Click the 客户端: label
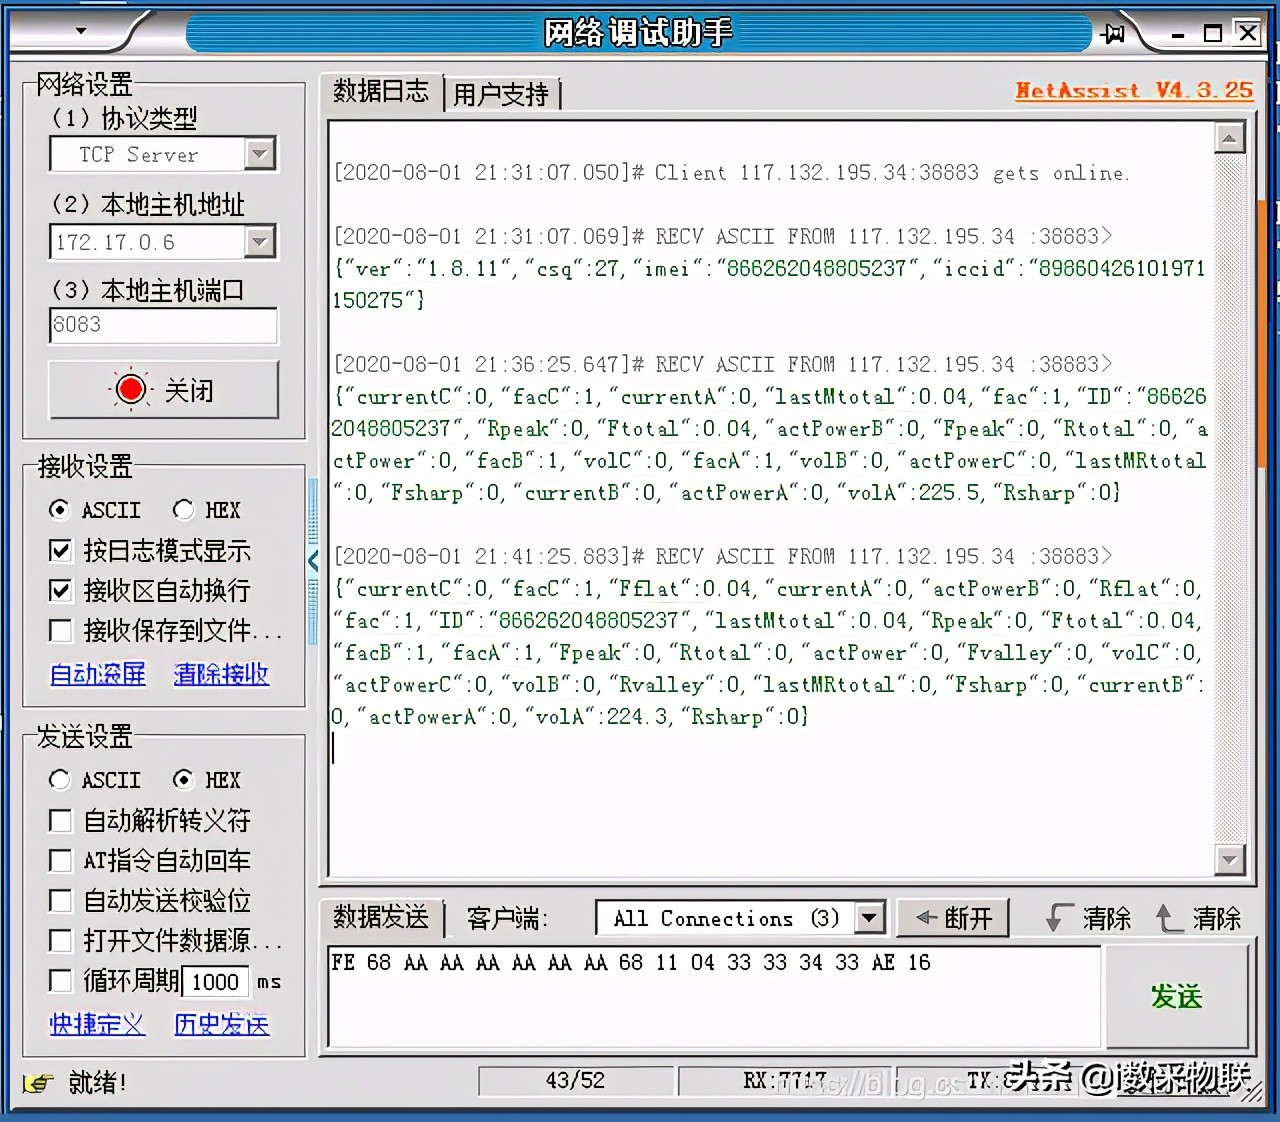1280x1122 pixels. pyautogui.click(x=508, y=918)
